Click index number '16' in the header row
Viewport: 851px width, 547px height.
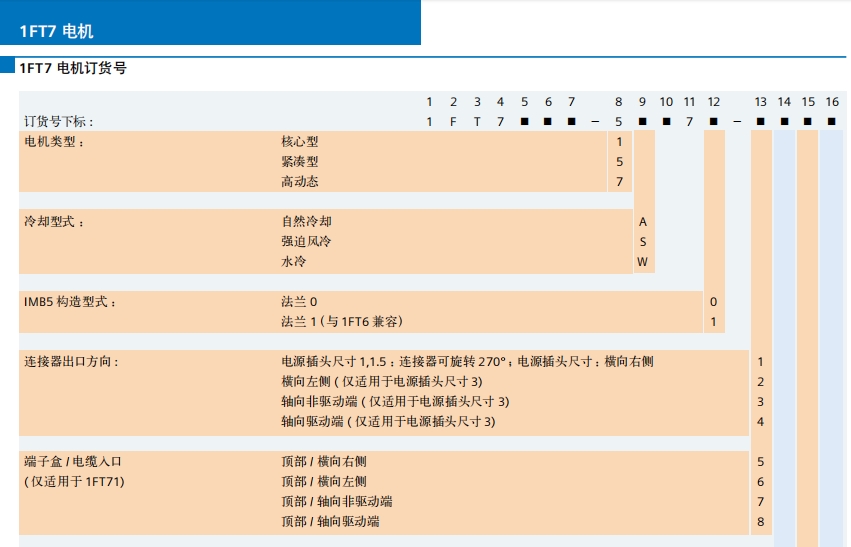832,102
